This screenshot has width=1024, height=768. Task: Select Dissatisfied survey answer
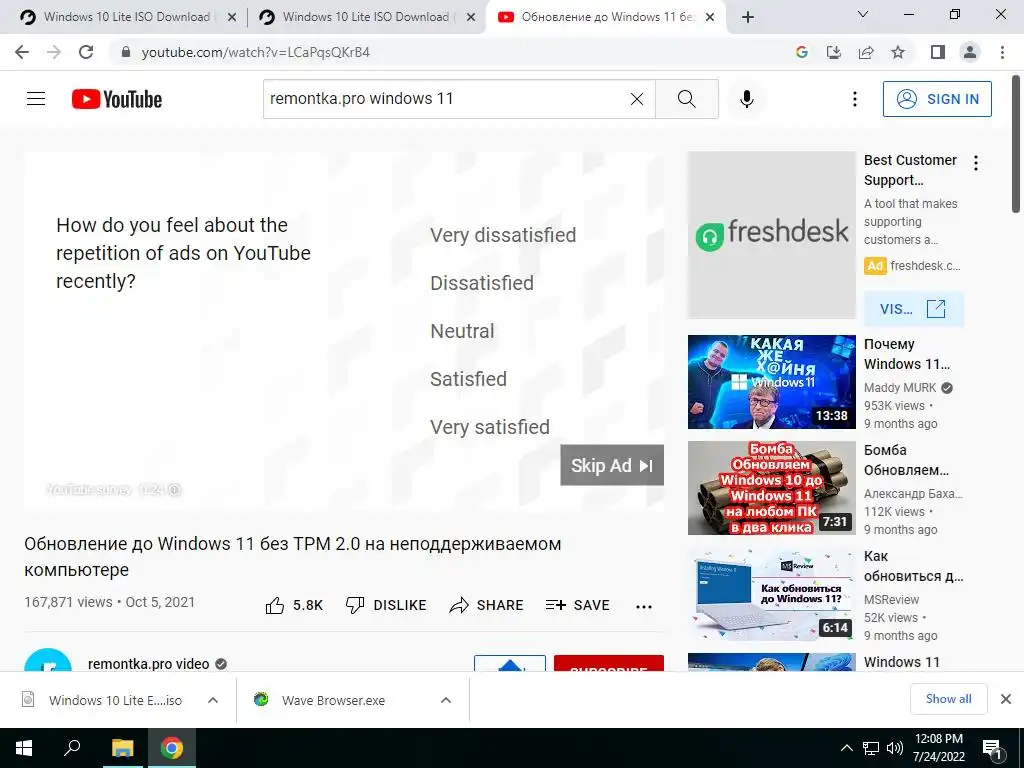(x=482, y=283)
